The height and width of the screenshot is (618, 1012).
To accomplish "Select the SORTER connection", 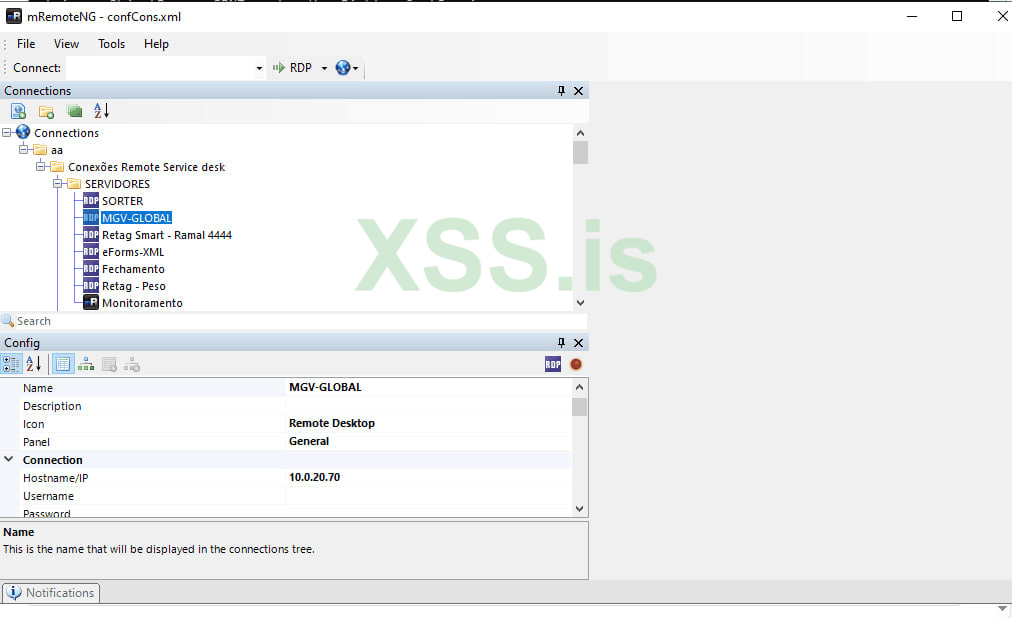I will click(x=122, y=201).
